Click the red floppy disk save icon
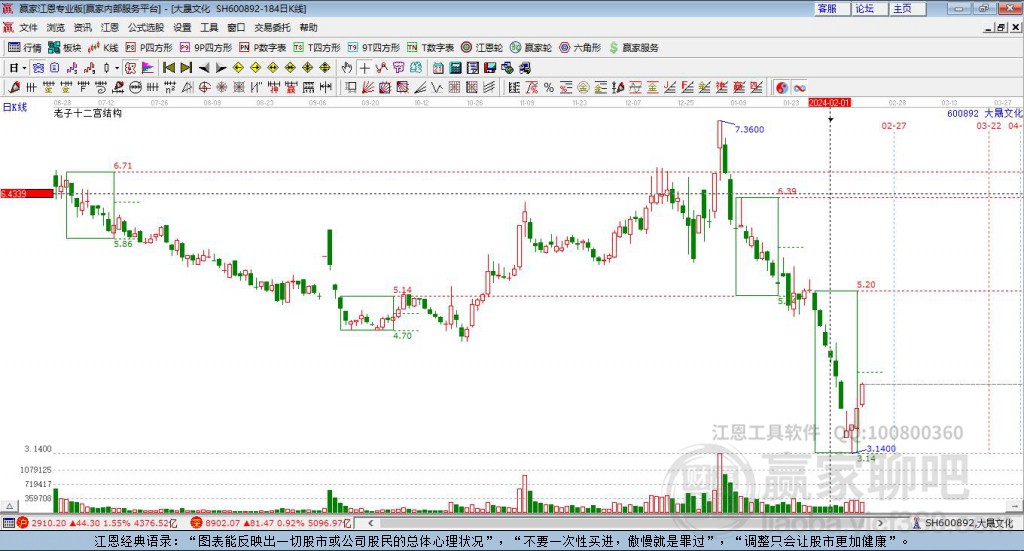This screenshot has height=551, width=1024. pyautogui.click(x=490, y=68)
